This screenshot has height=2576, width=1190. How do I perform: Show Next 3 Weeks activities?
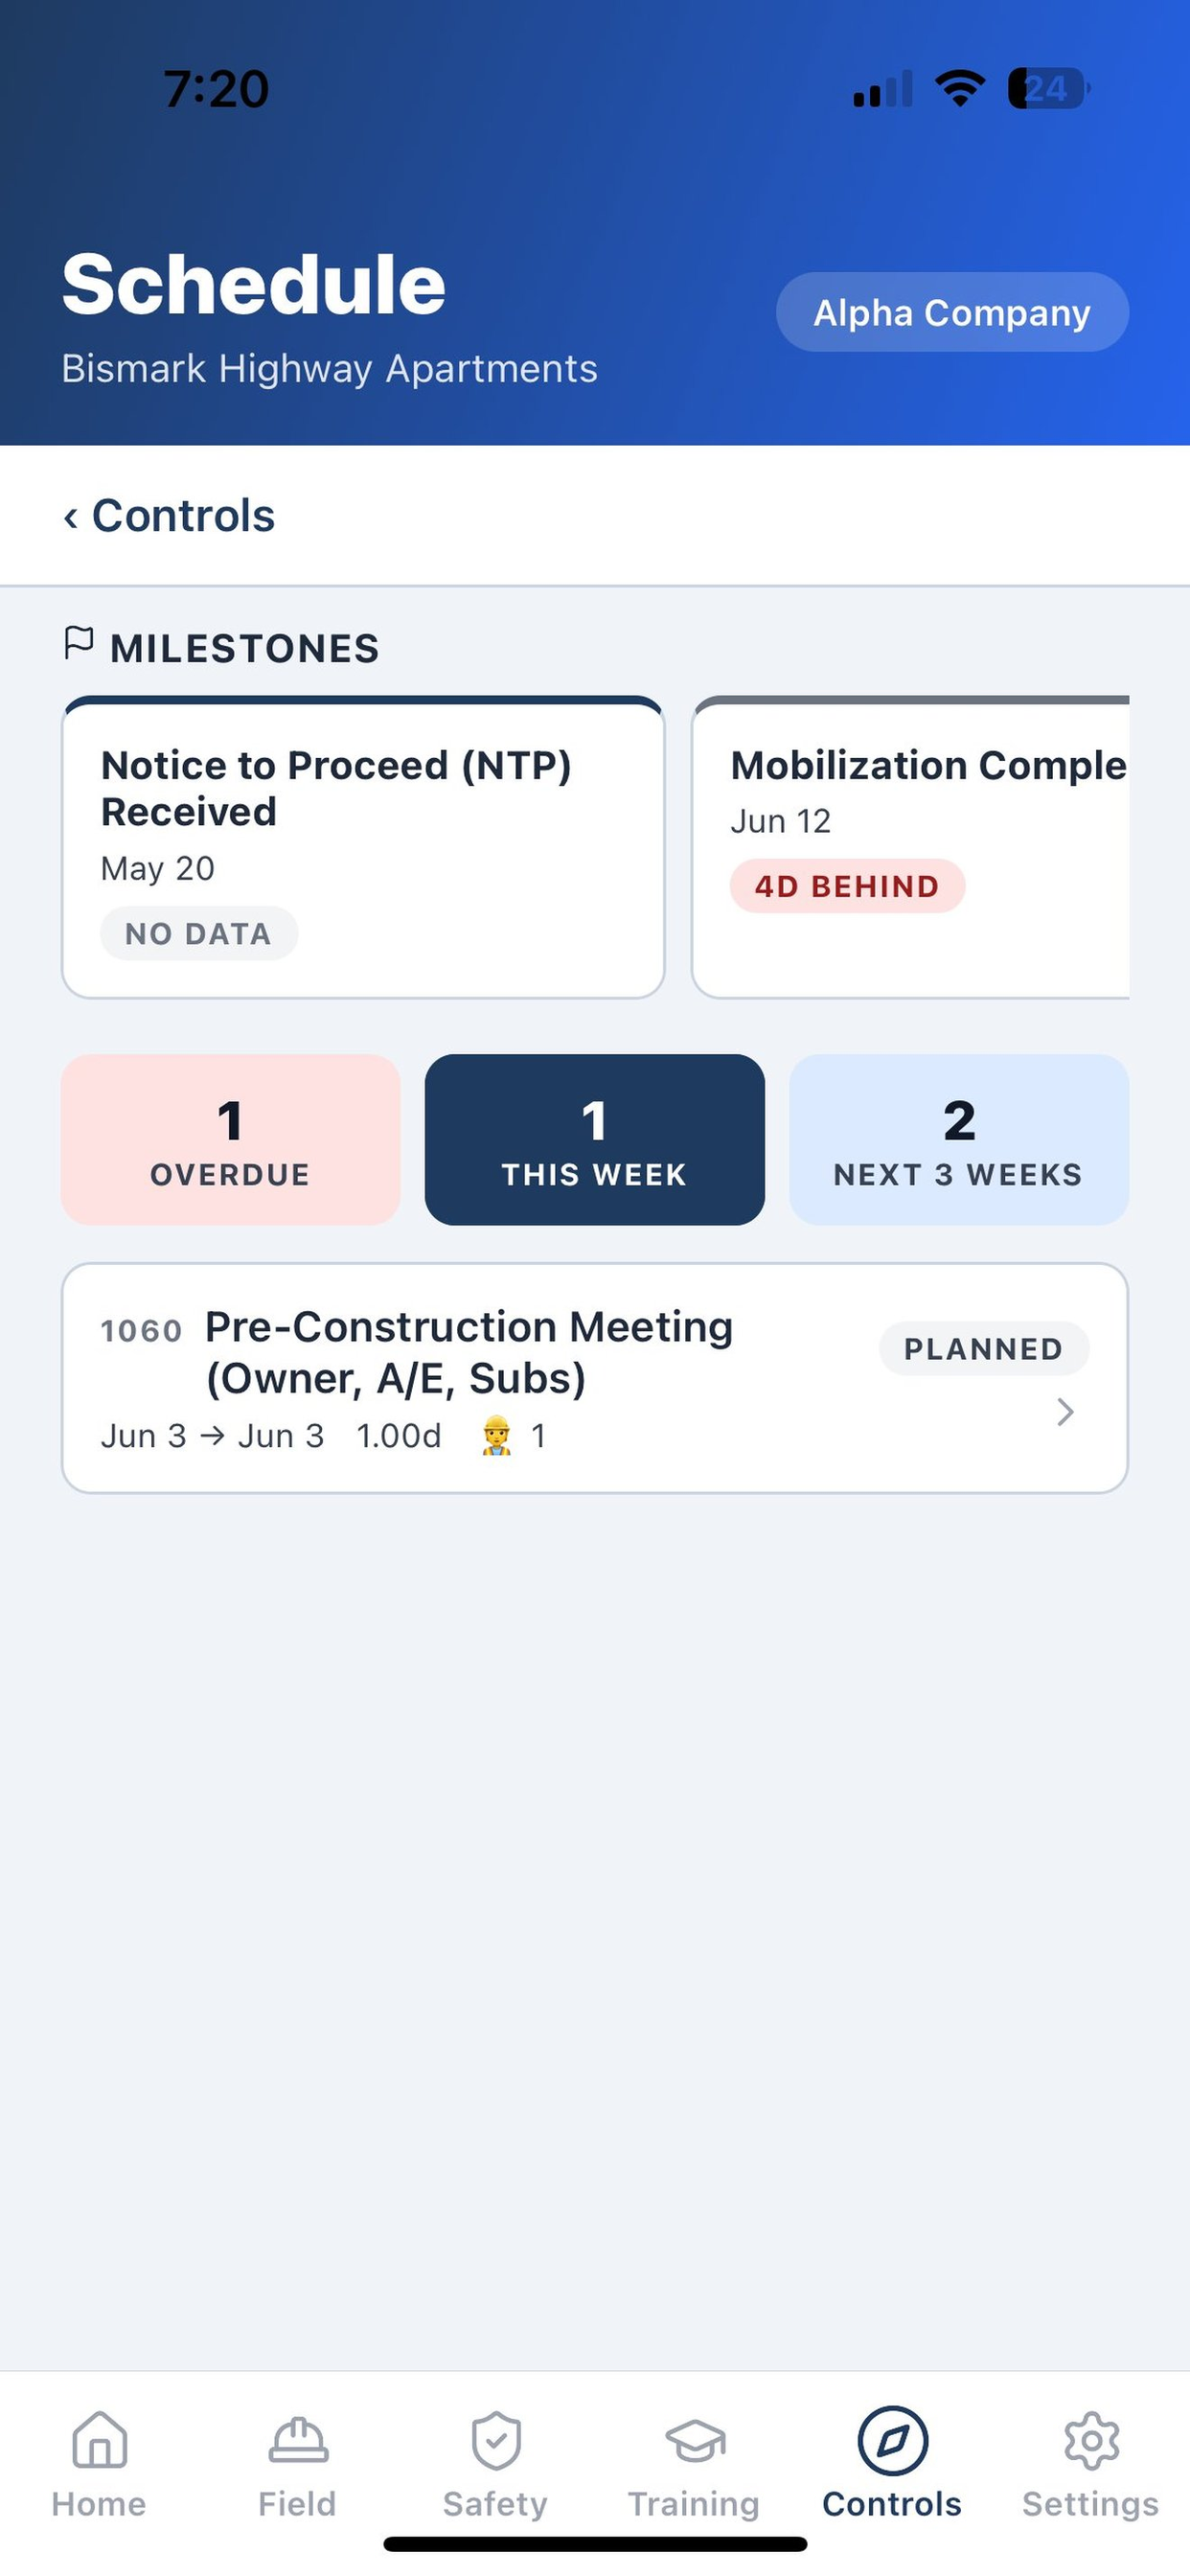pos(959,1140)
